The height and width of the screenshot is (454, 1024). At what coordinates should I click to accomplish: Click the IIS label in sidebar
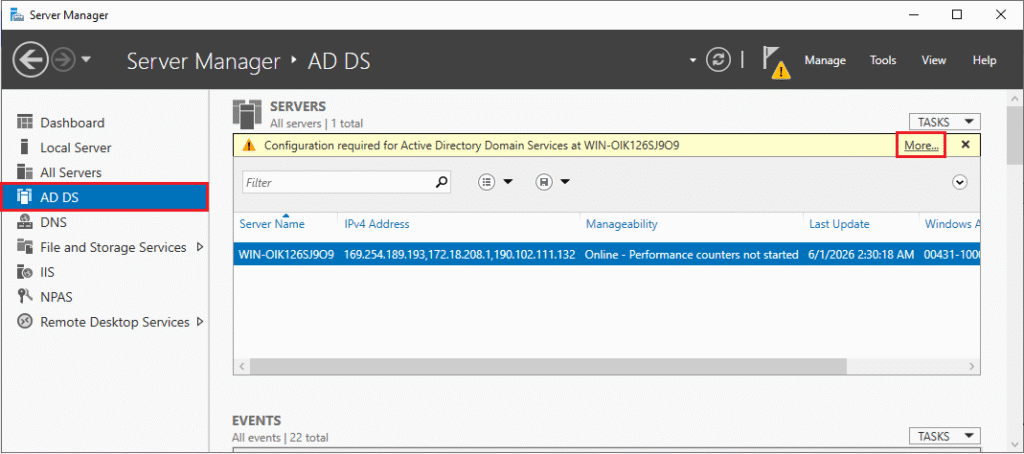[47, 272]
